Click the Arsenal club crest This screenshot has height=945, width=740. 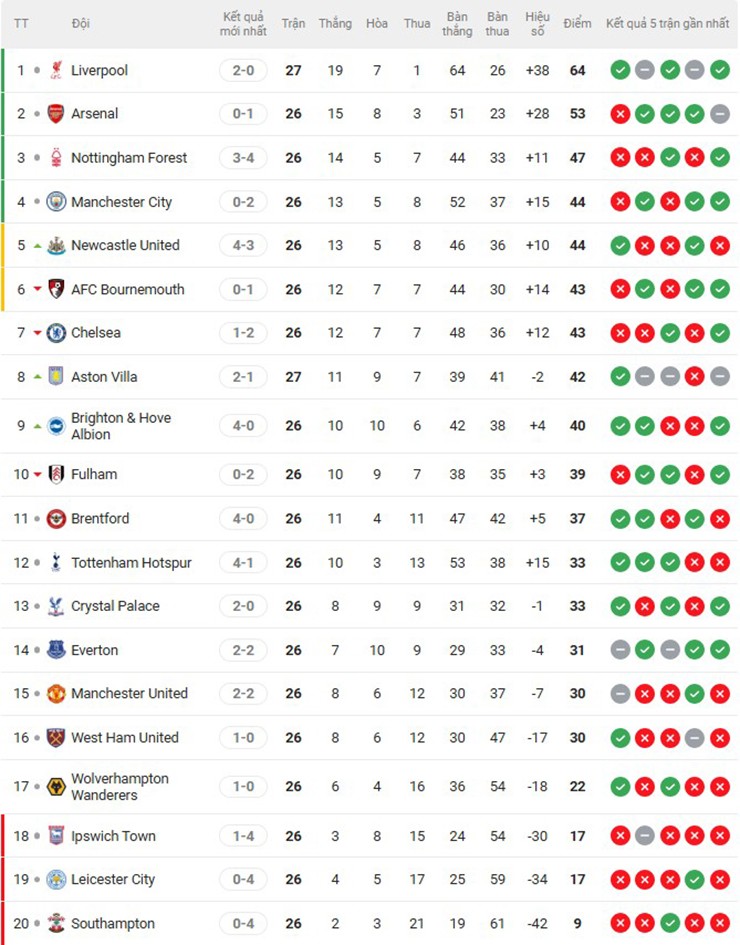pyautogui.click(x=56, y=114)
